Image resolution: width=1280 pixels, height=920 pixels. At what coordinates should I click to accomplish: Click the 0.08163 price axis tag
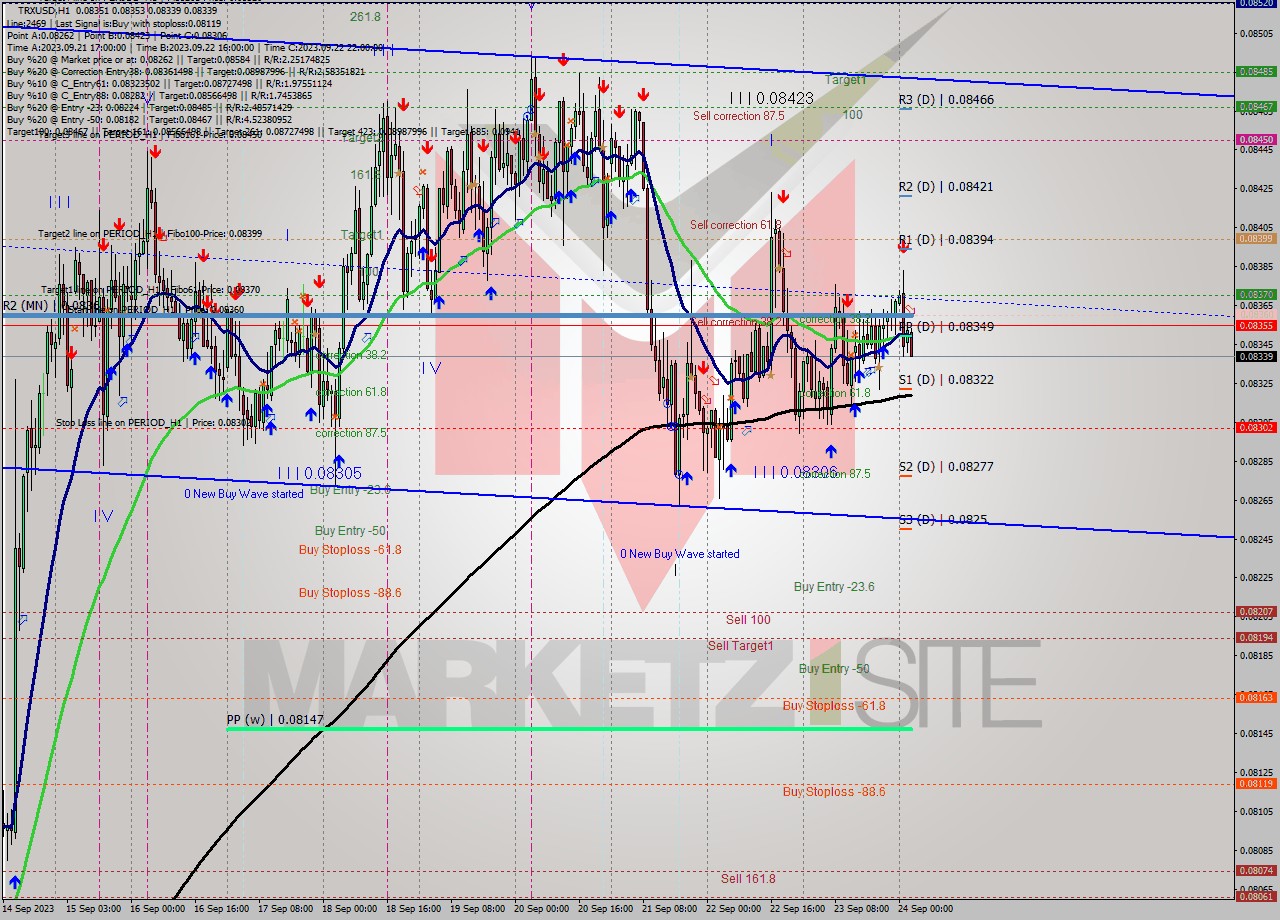click(1255, 697)
